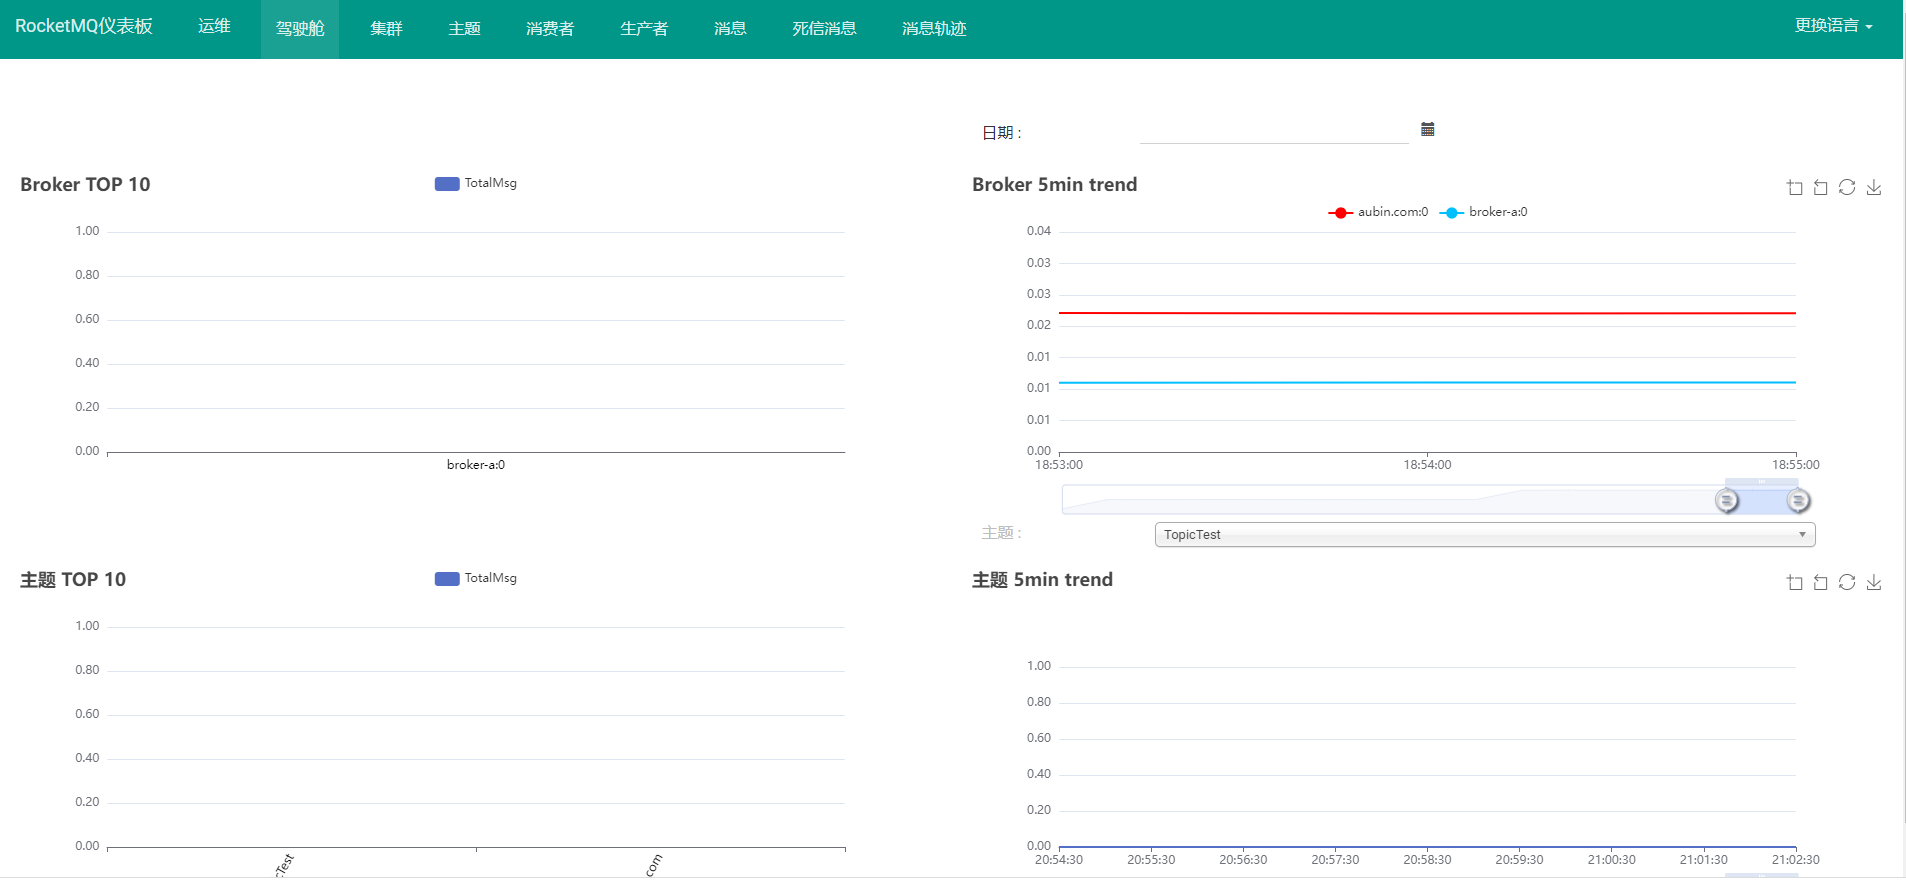Click the 21:00:30 time axis label
1906x880 pixels.
pyautogui.click(x=1612, y=860)
